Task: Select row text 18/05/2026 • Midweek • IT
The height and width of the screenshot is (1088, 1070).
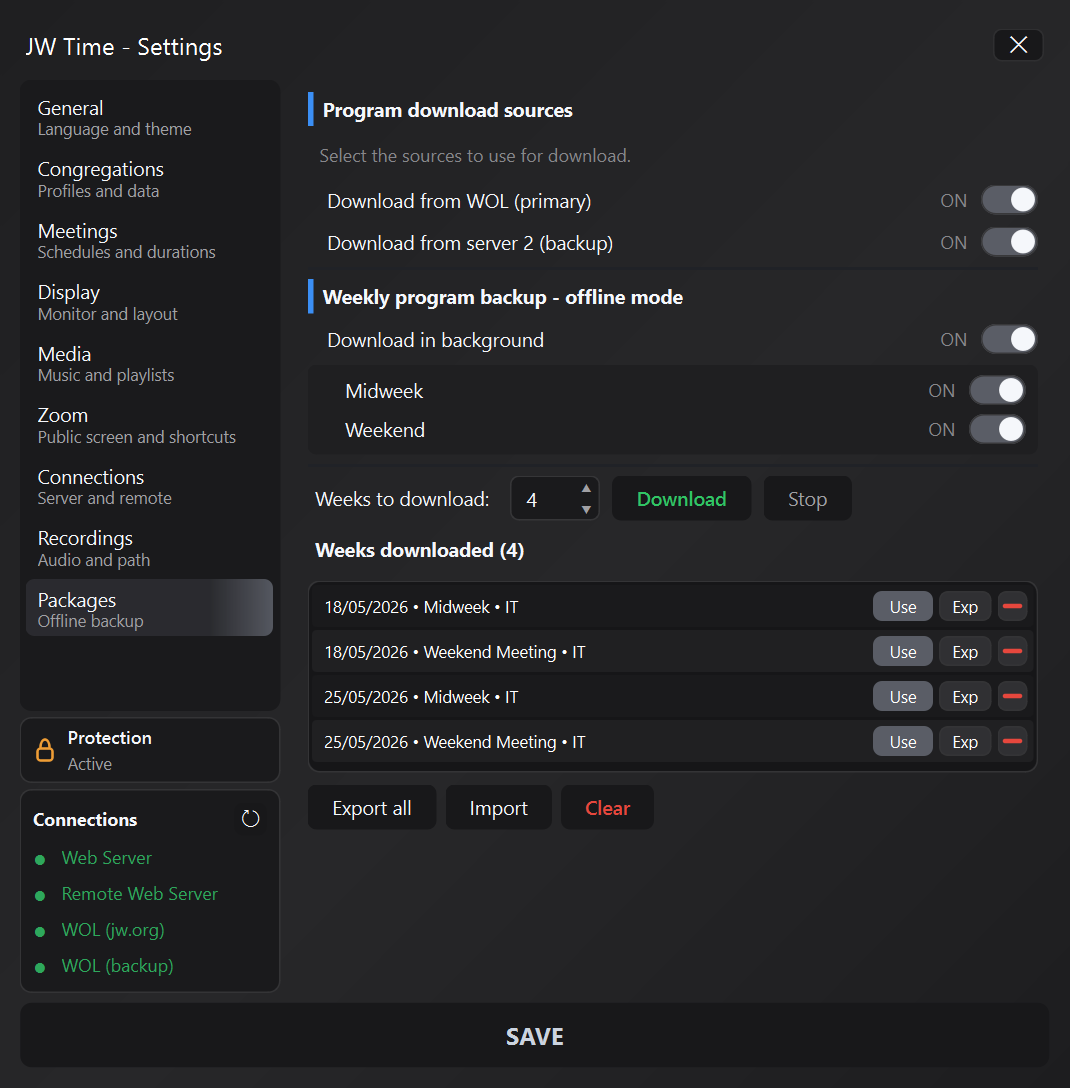Action: click(421, 607)
